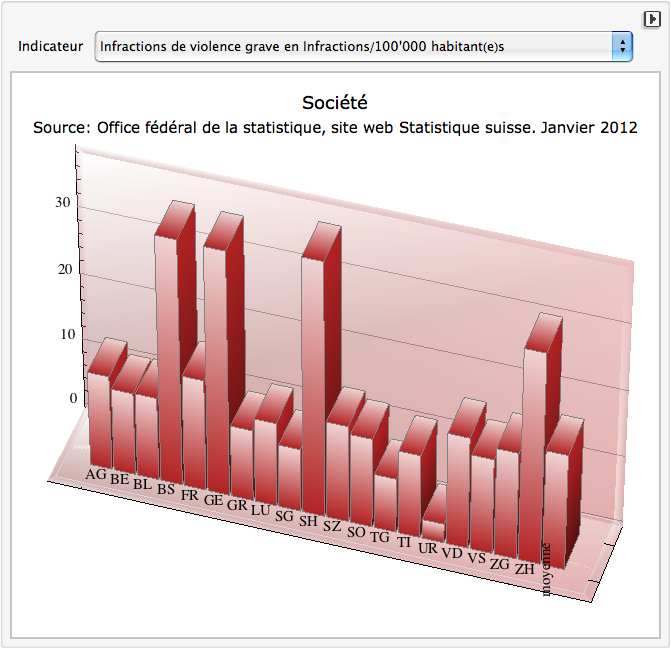This screenshot has height=649, width=671.
Task: Click the VD axis label
Action: click(x=452, y=553)
